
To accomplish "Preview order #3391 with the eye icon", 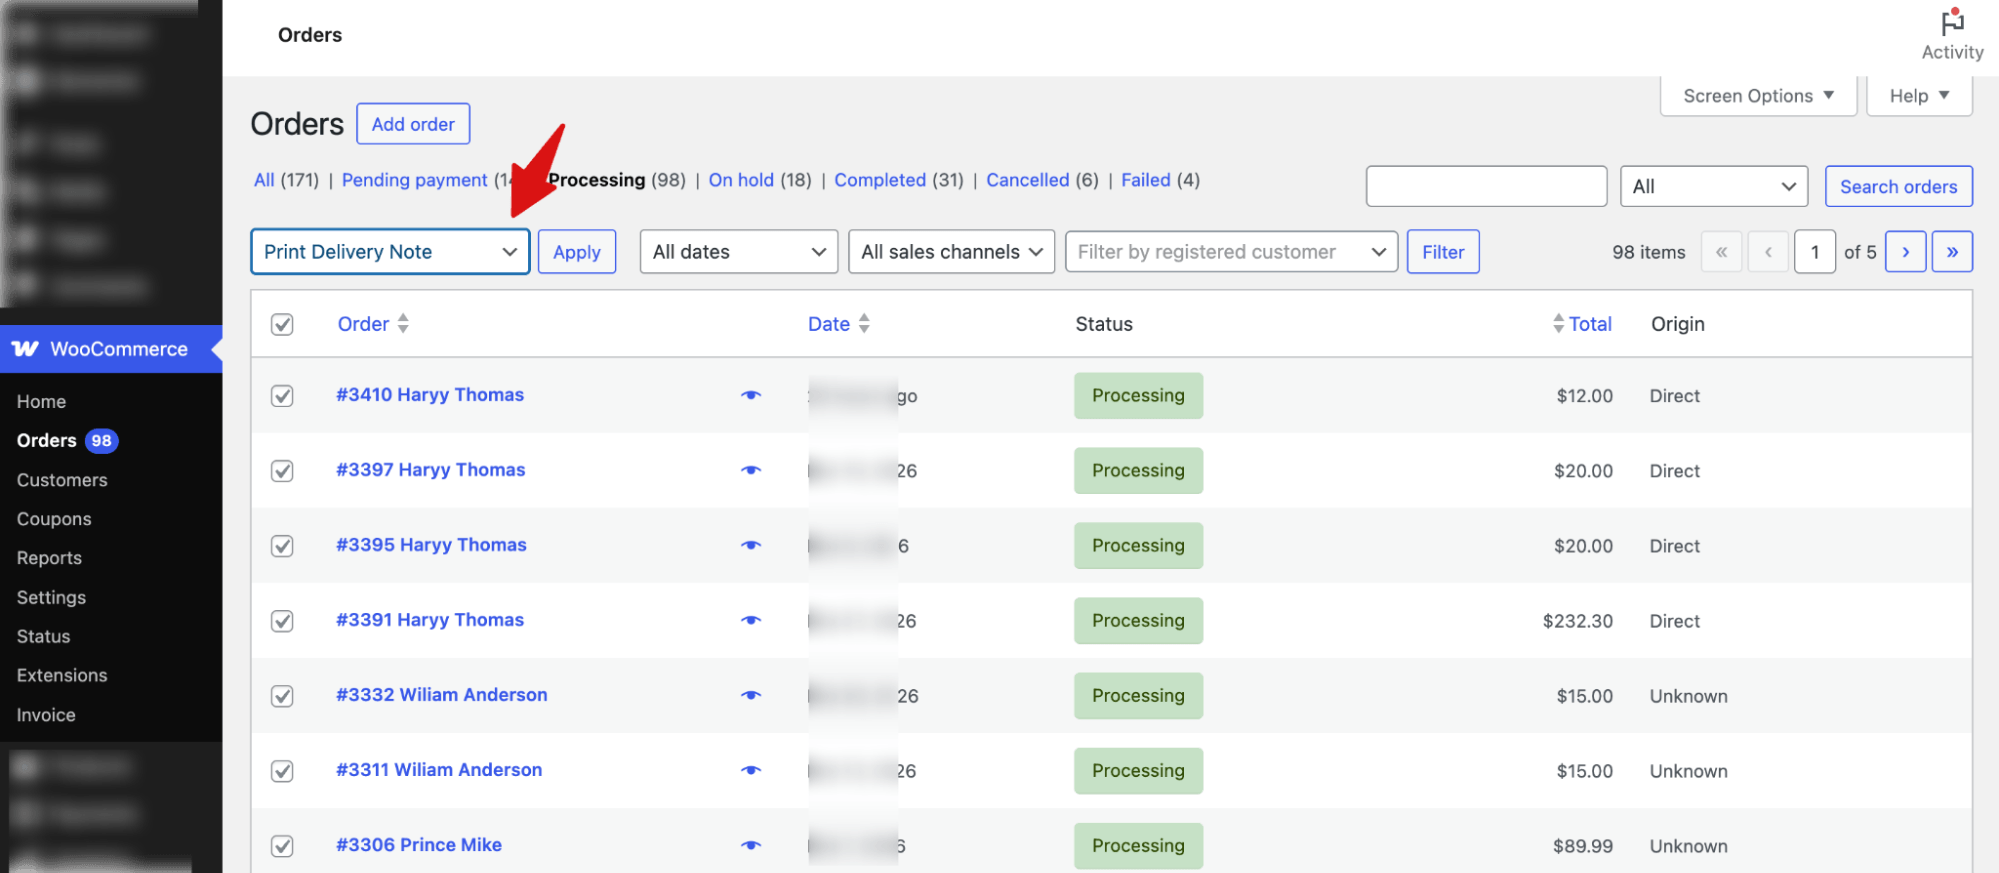I will (751, 620).
